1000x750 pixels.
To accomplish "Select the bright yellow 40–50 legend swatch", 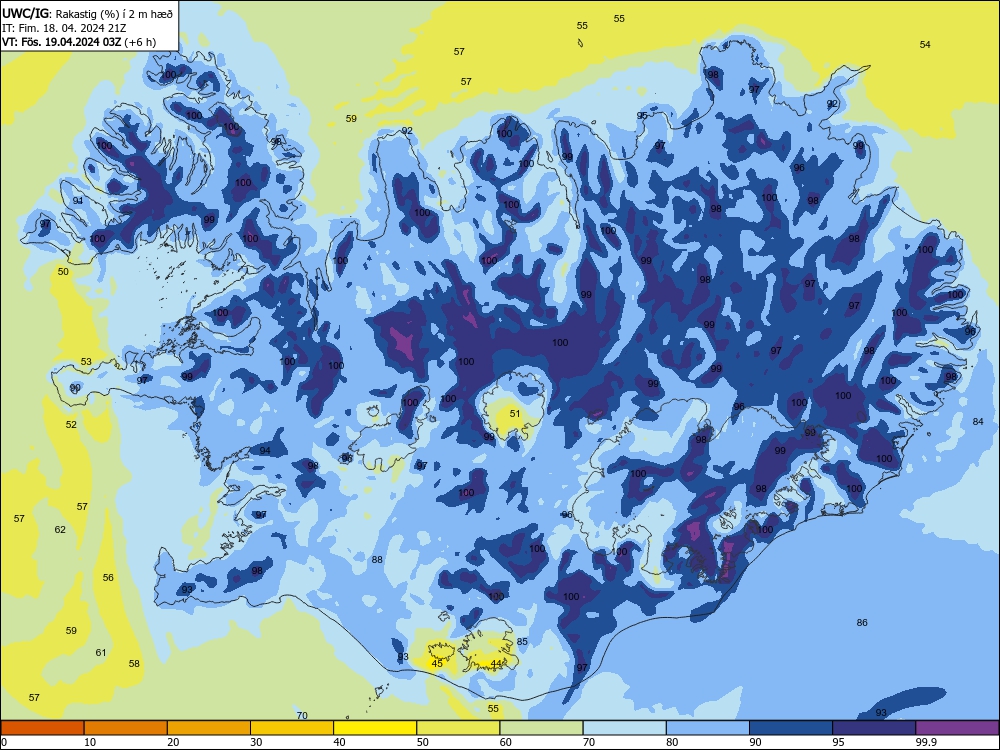I will pyautogui.click(x=375, y=728).
